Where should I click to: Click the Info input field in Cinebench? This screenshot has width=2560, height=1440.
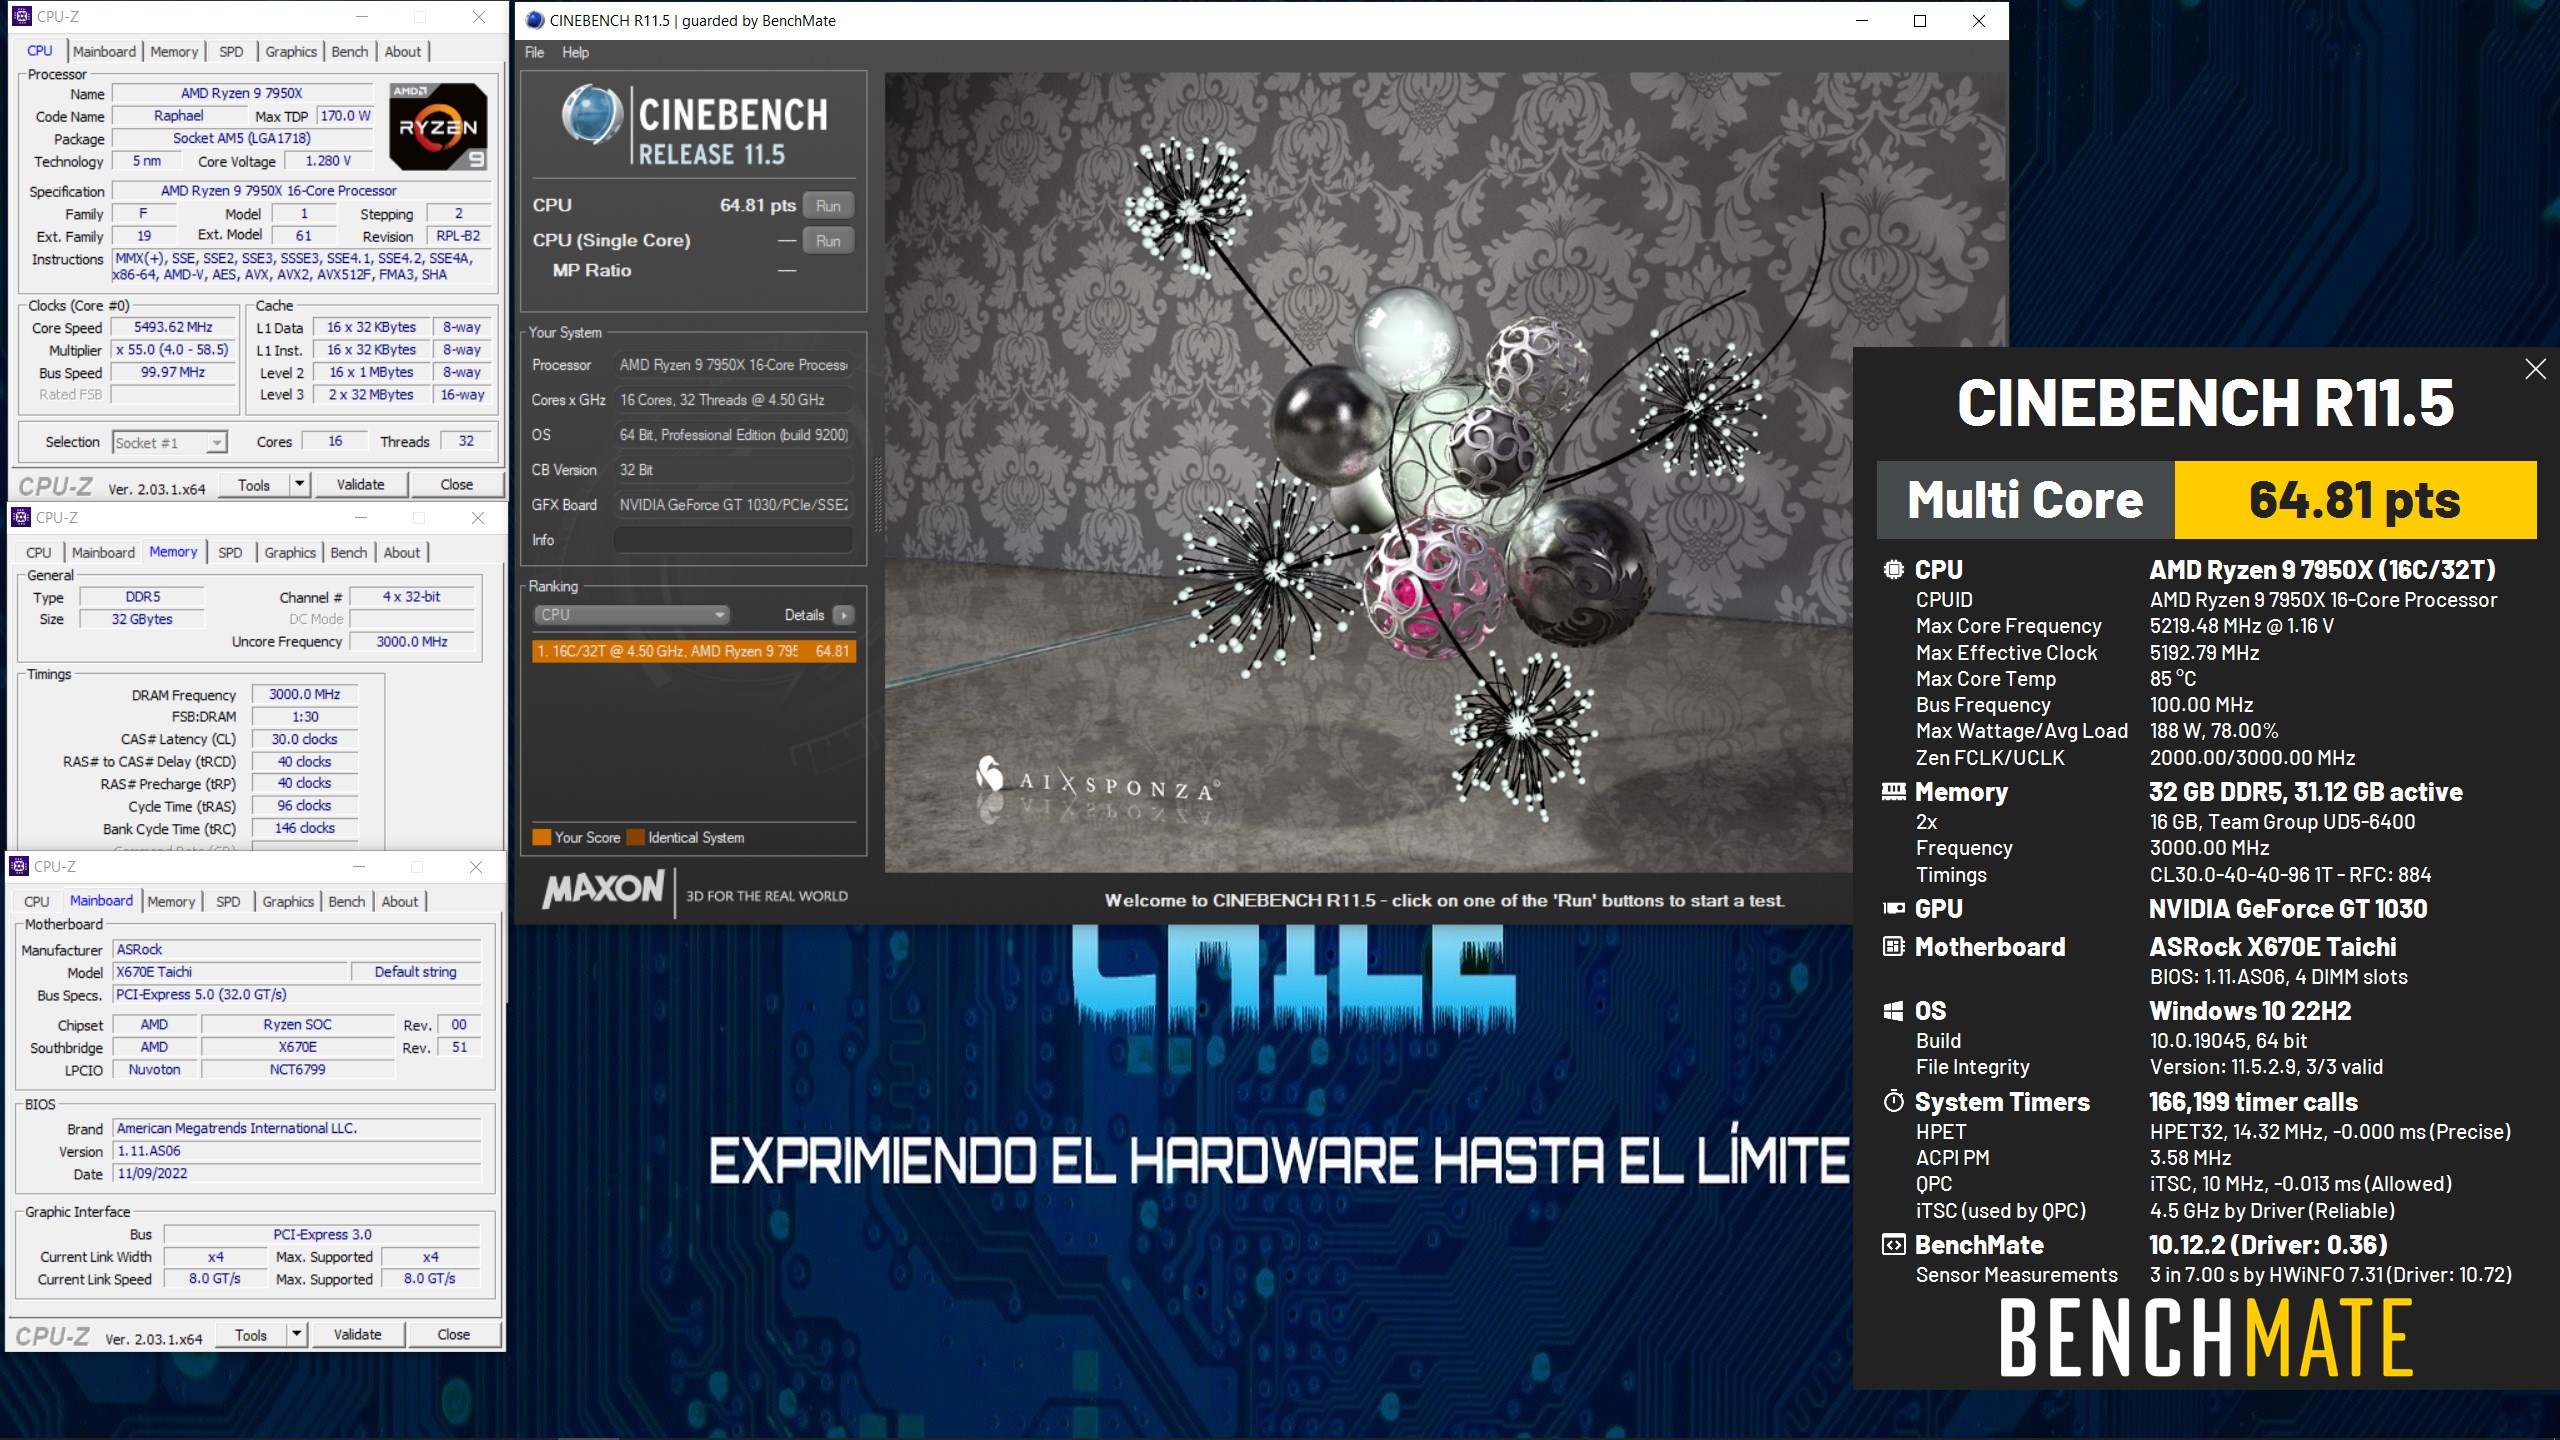733,540
